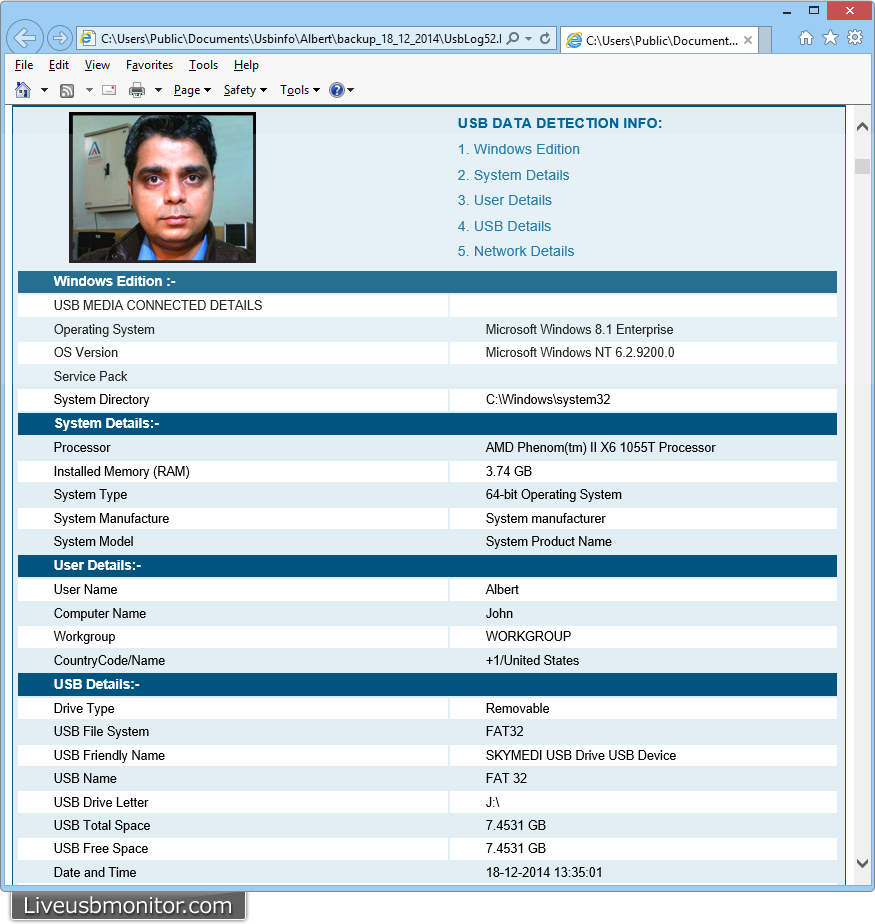Click the 'Microsoft Windows 8.1 Enterprise' value

point(579,329)
